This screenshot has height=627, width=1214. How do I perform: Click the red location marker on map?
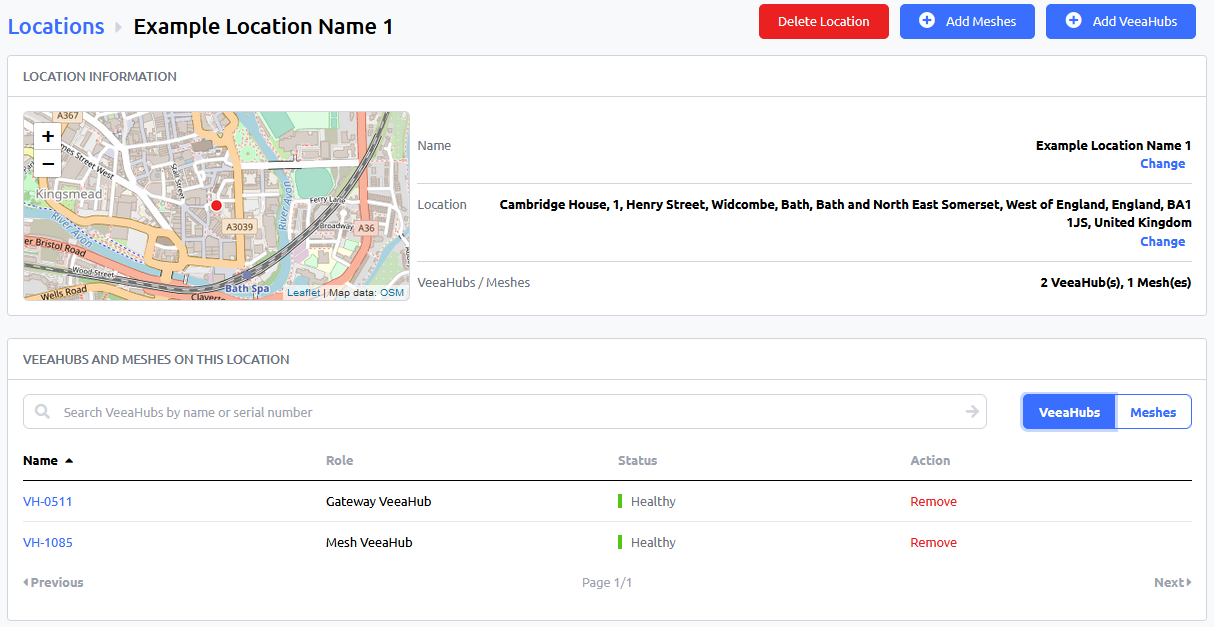(216, 205)
